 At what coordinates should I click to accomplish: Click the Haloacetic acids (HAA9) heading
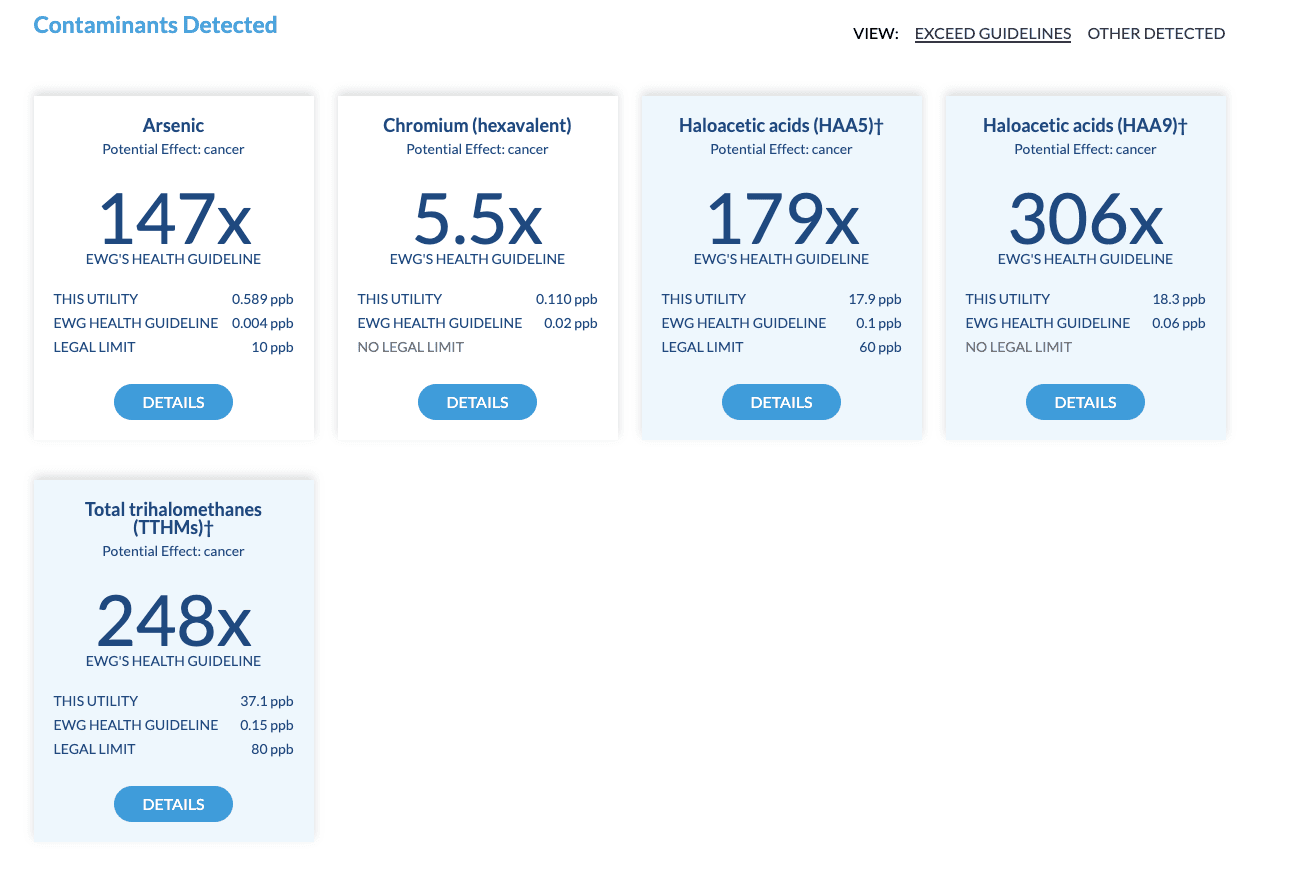click(x=1085, y=126)
